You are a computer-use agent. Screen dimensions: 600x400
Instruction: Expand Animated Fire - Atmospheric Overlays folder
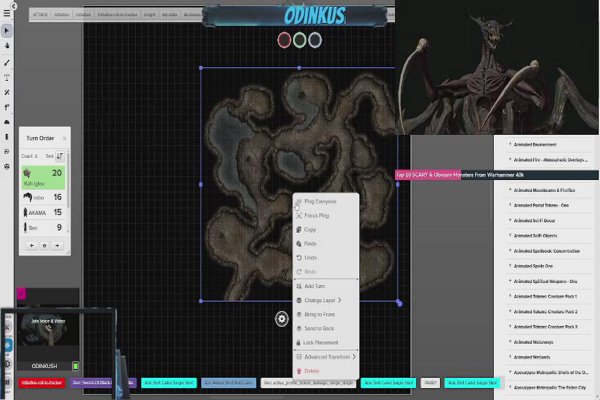tap(549, 160)
